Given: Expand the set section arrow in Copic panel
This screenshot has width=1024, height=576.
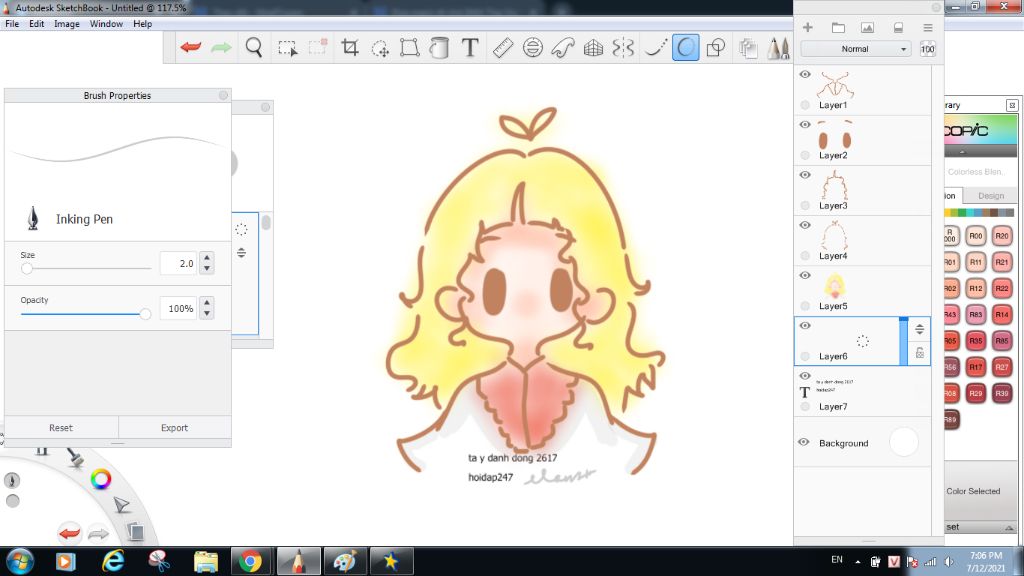Looking at the screenshot, I should (1009, 527).
